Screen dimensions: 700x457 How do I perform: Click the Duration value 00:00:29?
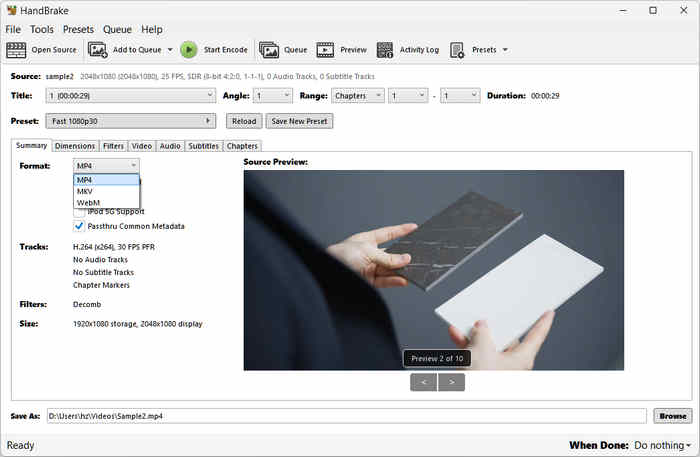(x=545, y=96)
